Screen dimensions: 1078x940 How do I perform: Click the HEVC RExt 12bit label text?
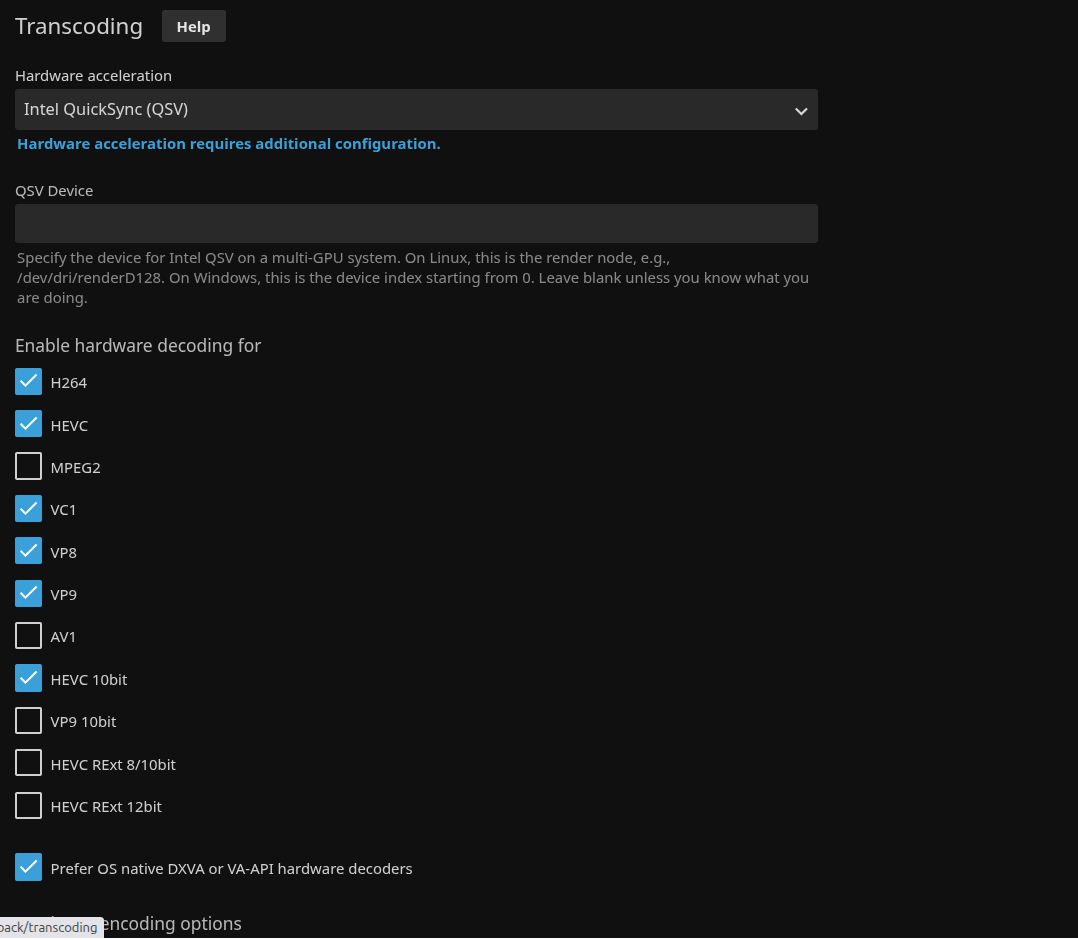click(x=106, y=807)
